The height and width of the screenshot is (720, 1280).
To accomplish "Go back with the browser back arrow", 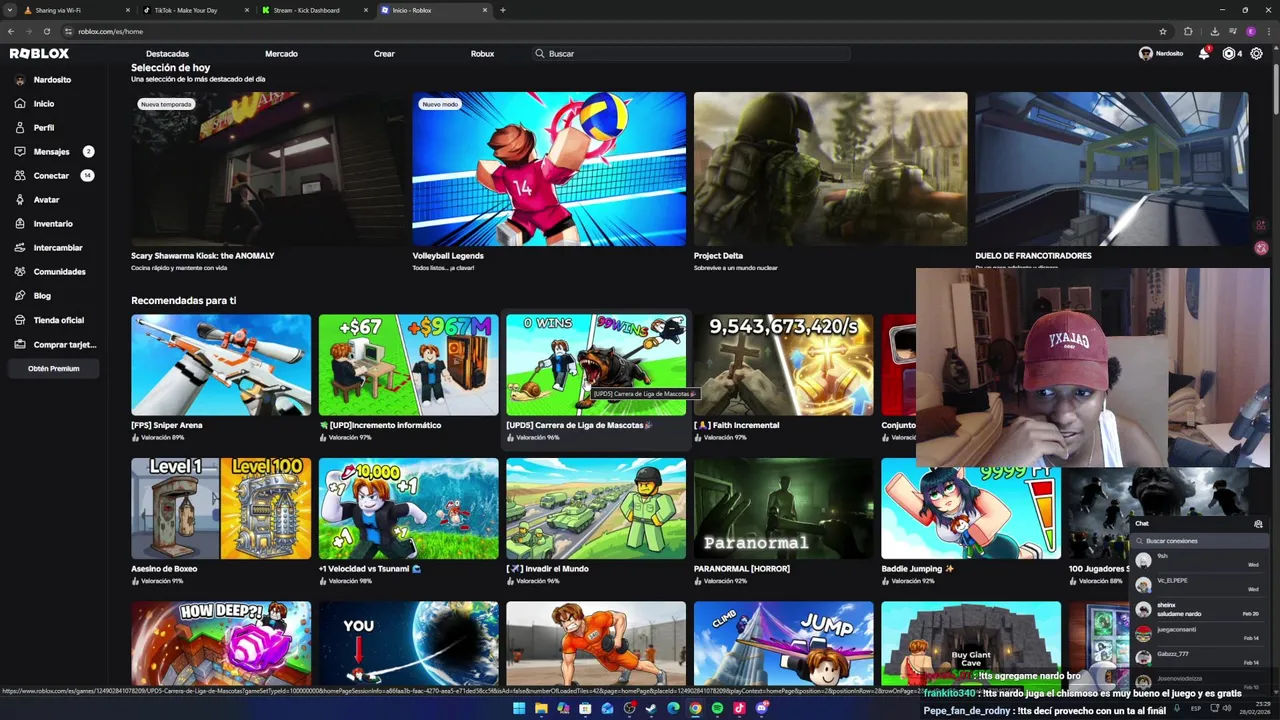I will (11, 31).
